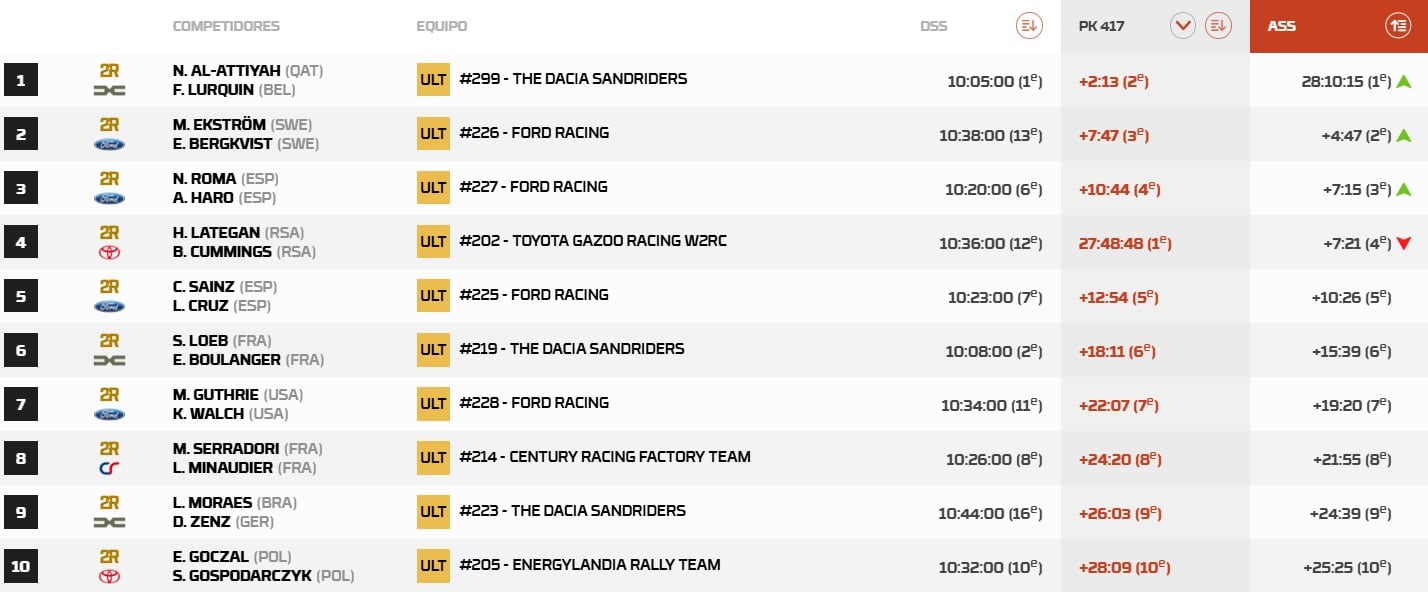Click the Century logo beside M. Serradori
This screenshot has height=592, width=1428.
[109, 468]
